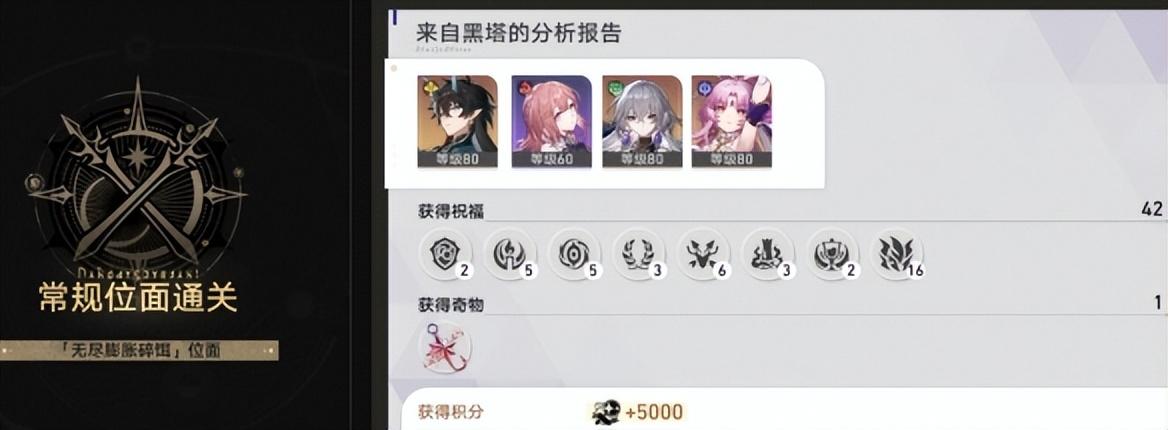The width and height of the screenshot is (1168, 430).
Task: Open the Elation blessing icon with count 2
Action: [831, 254]
